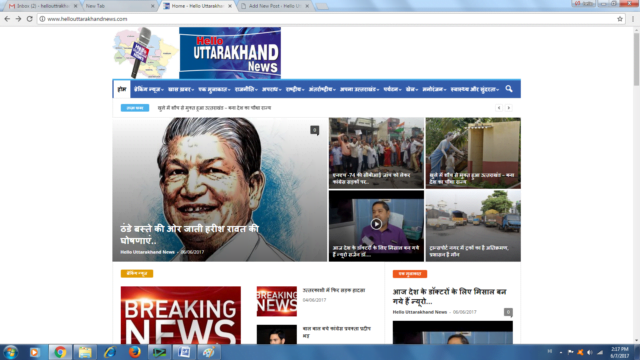Open the NH-74 CBI probe protest story thumbnail

(x=376, y=153)
